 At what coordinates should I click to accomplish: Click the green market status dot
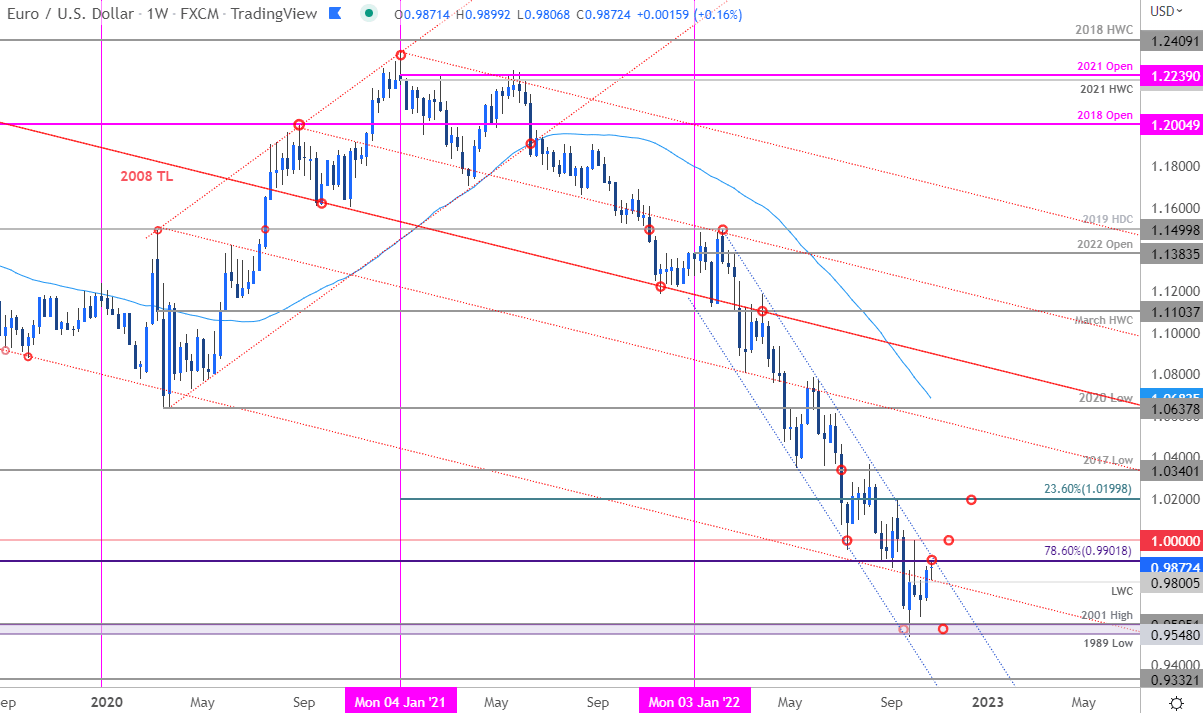[371, 12]
